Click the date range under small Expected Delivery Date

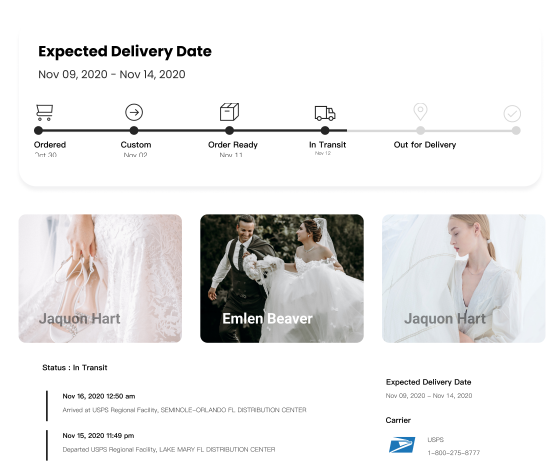[429, 396]
